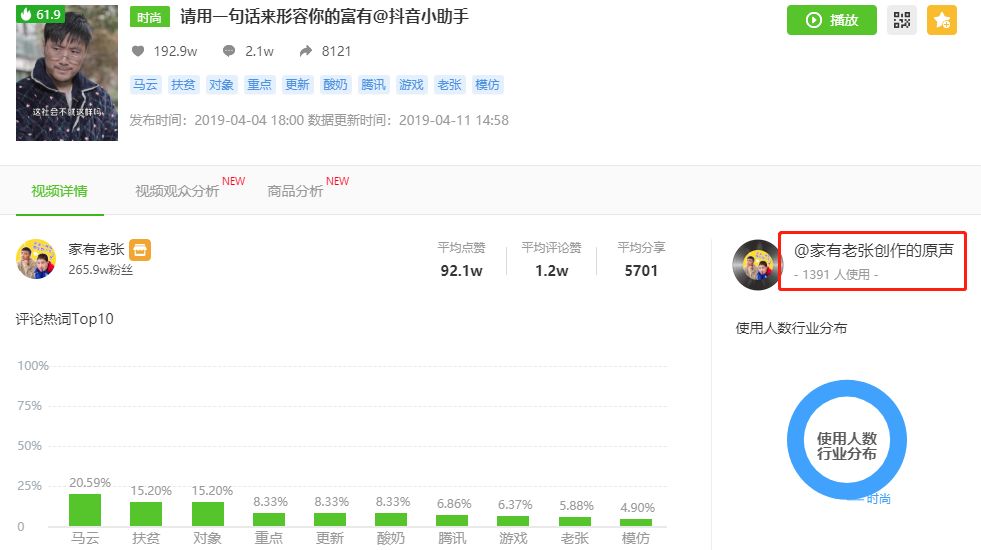Viewport: 981px width, 550px height.
Task: Click the 模仿 4.90% bar
Action: (636, 522)
